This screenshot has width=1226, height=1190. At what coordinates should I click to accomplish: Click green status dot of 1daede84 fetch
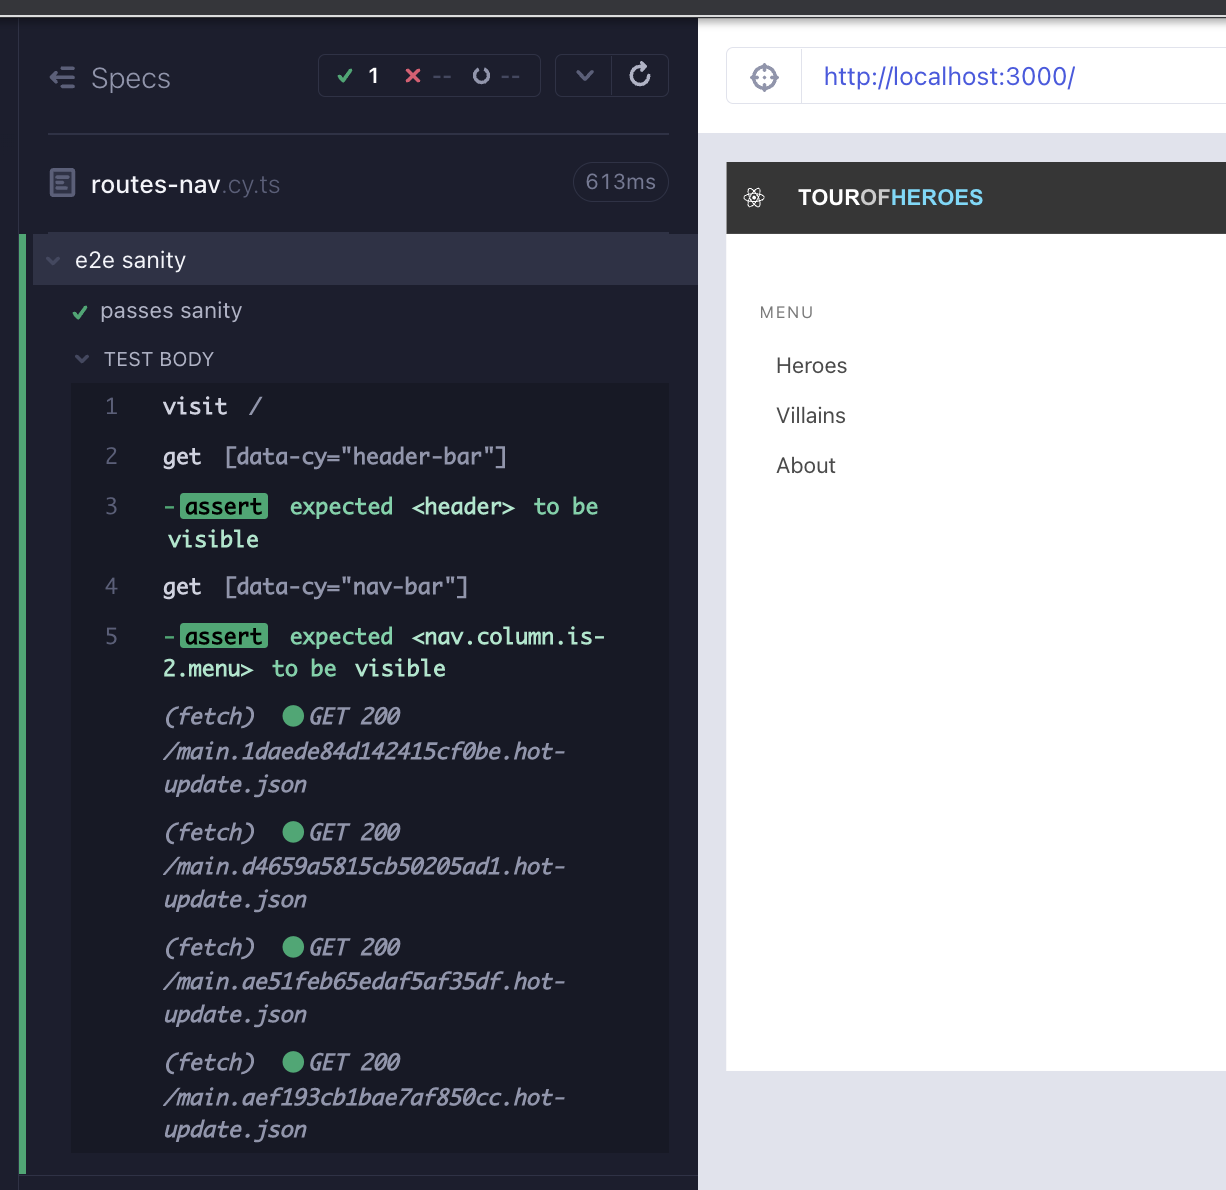(293, 716)
